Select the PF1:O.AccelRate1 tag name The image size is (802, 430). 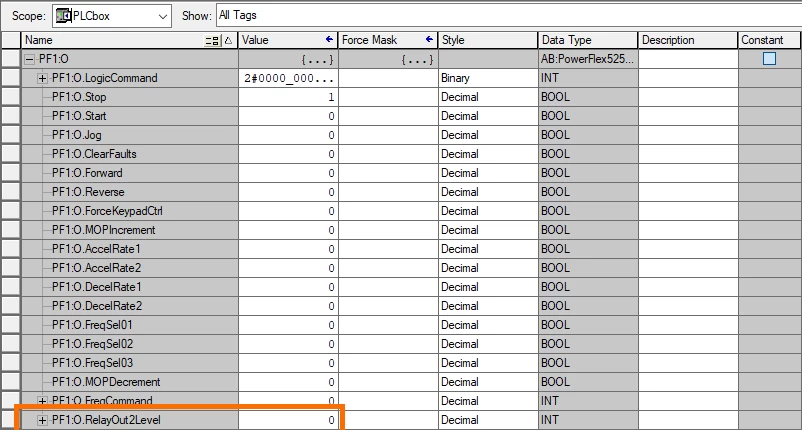click(96, 249)
